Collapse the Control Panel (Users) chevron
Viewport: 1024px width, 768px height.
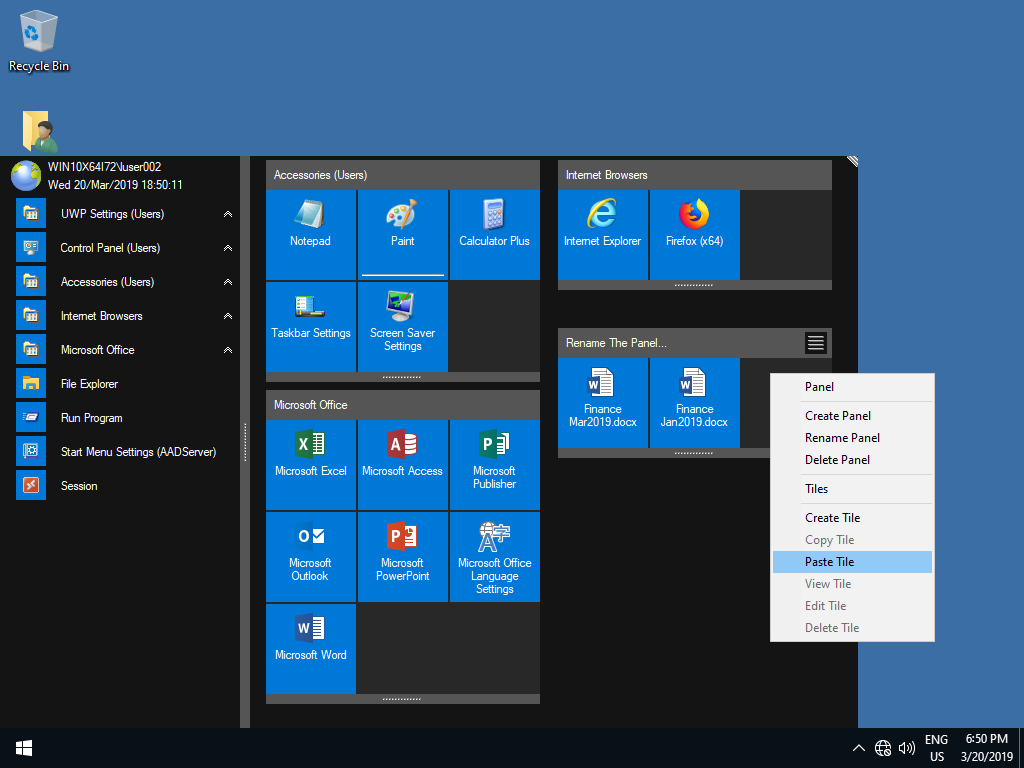tap(228, 248)
